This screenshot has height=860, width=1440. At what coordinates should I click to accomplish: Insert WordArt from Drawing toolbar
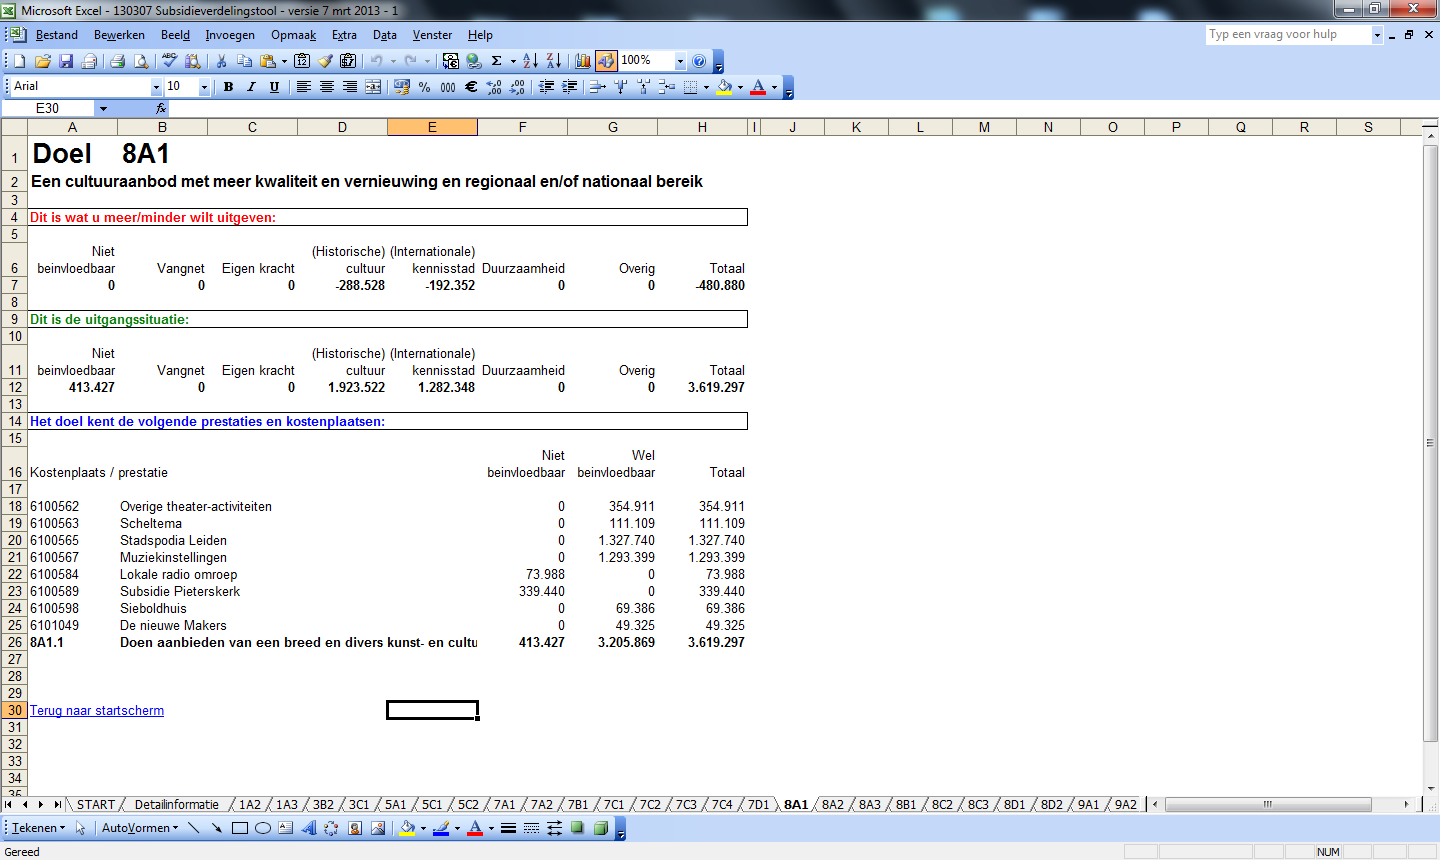(309, 828)
